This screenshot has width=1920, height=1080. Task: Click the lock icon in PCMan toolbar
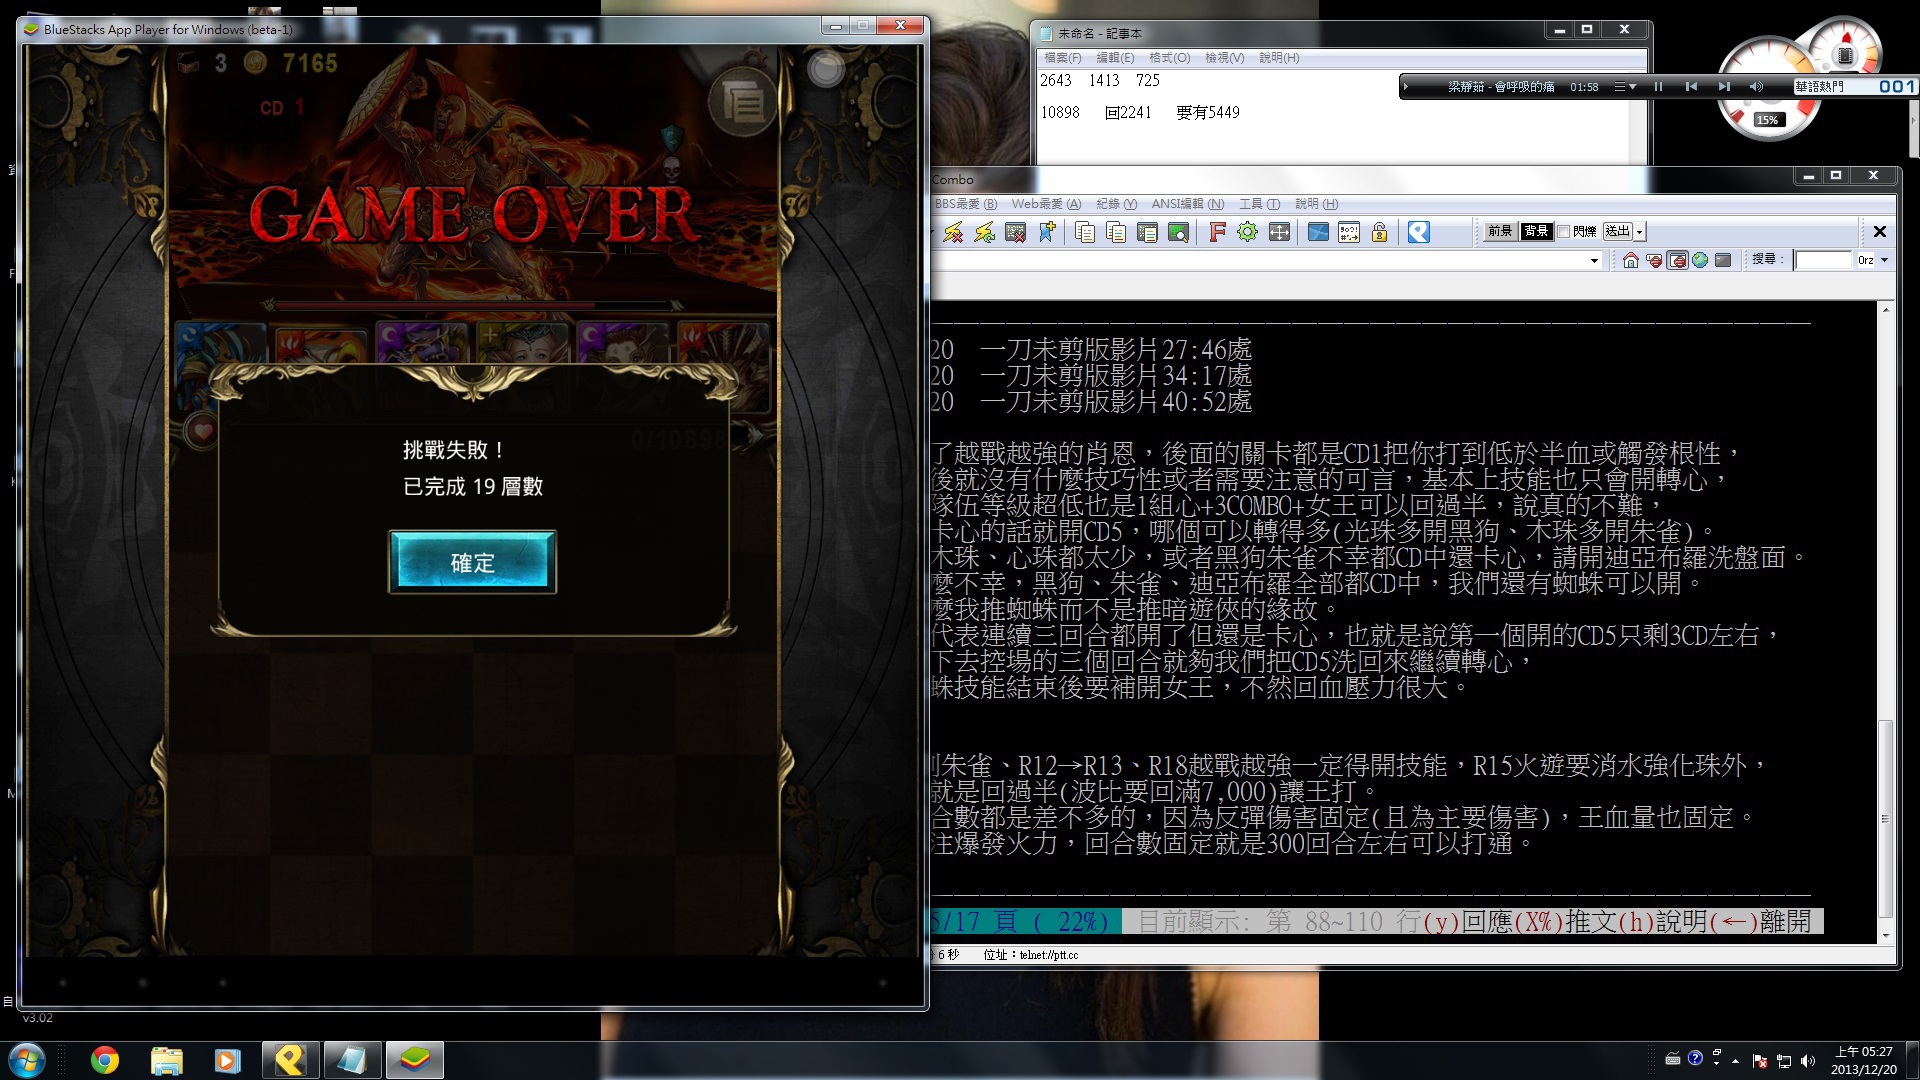point(1380,232)
